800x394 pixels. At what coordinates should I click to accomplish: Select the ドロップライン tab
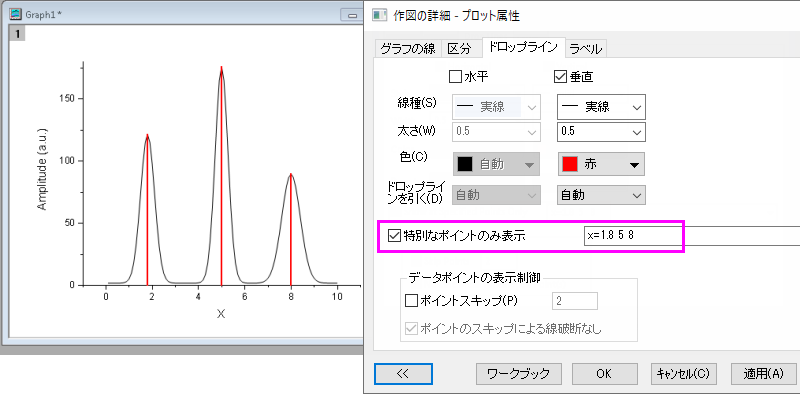coord(523,47)
